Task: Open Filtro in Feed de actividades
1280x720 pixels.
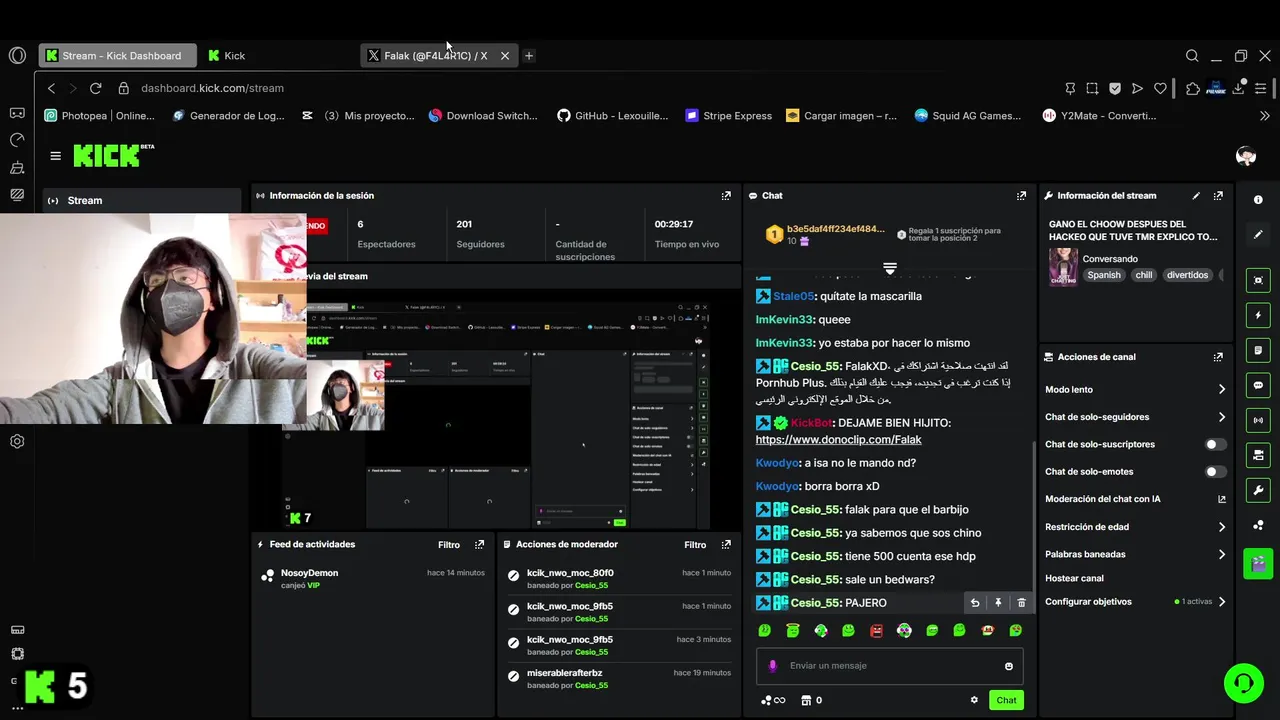Action: pos(449,545)
